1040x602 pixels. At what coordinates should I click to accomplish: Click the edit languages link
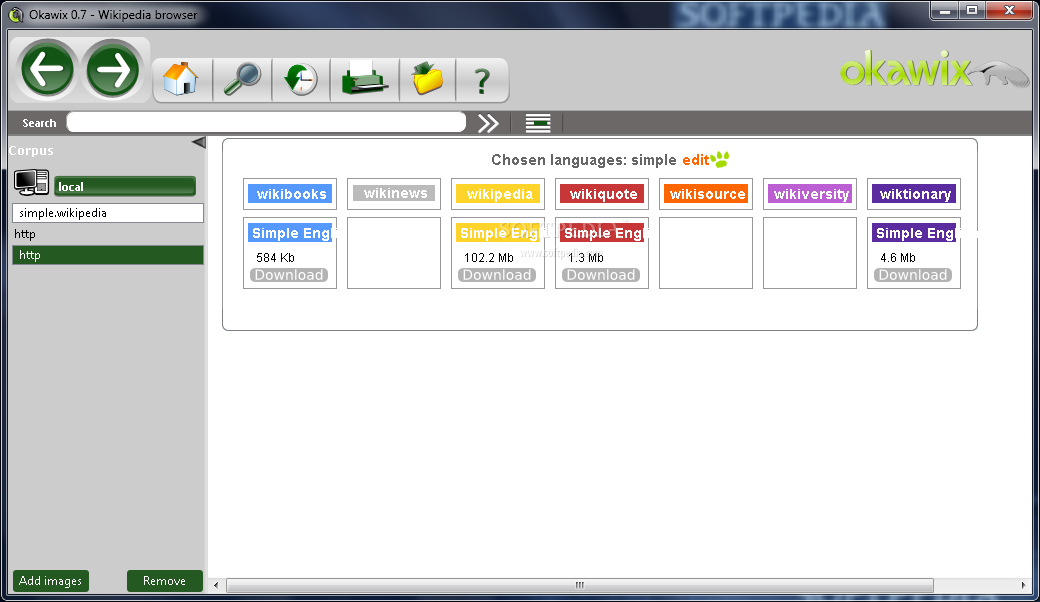(x=696, y=160)
